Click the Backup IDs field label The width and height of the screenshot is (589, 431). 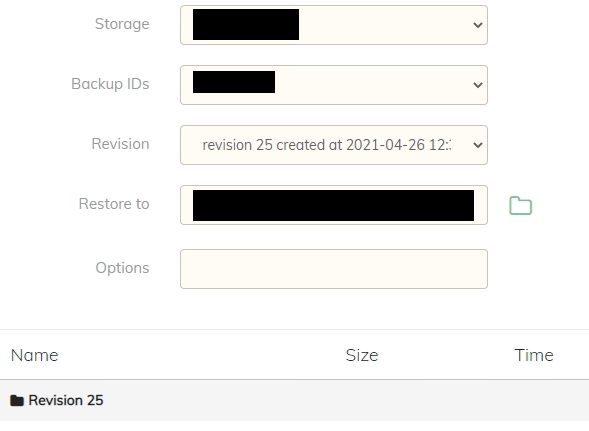[x=110, y=84]
